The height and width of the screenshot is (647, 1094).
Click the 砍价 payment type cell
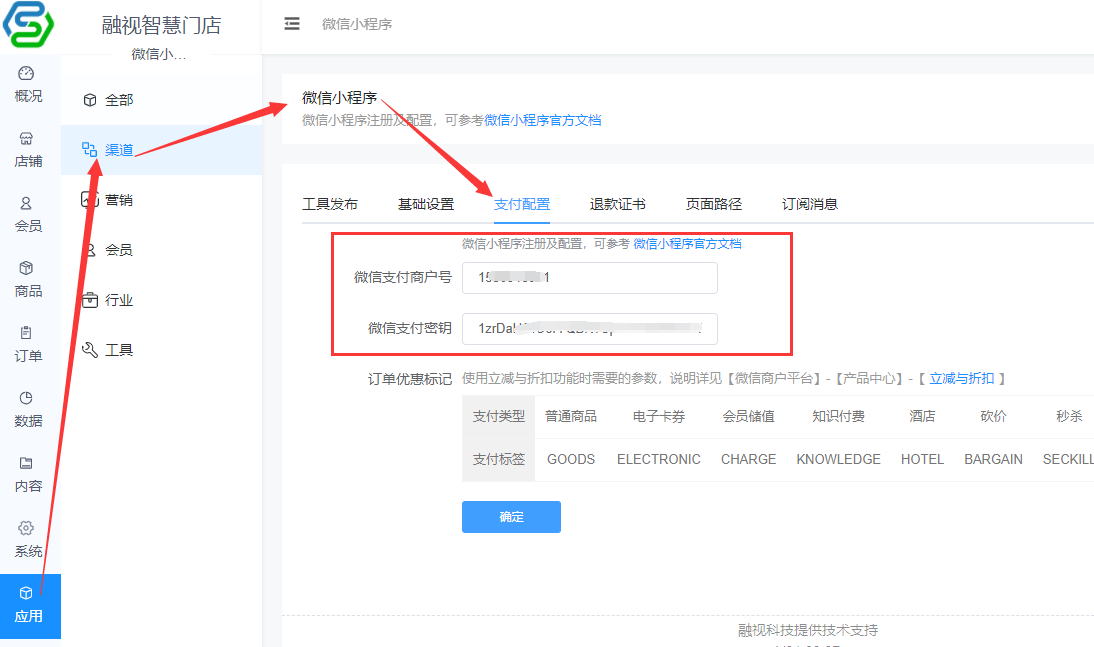pyautogui.click(x=994, y=417)
